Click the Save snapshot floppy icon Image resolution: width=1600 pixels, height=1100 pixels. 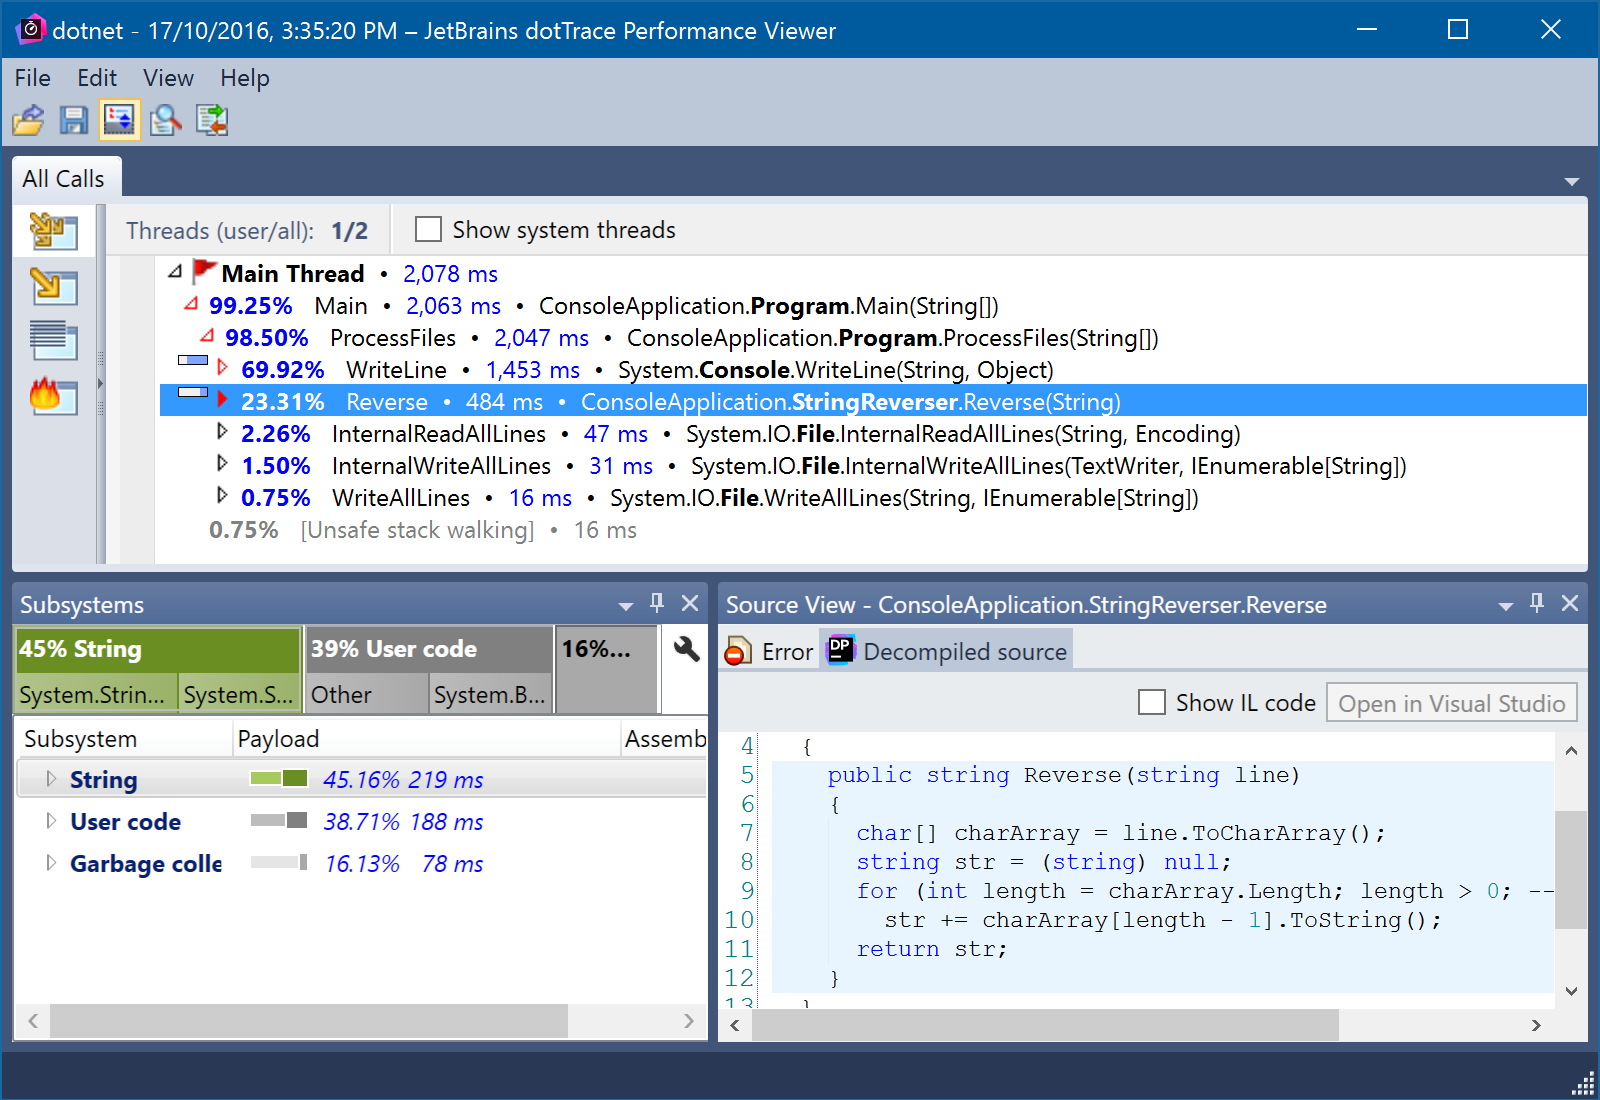[74, 120]
